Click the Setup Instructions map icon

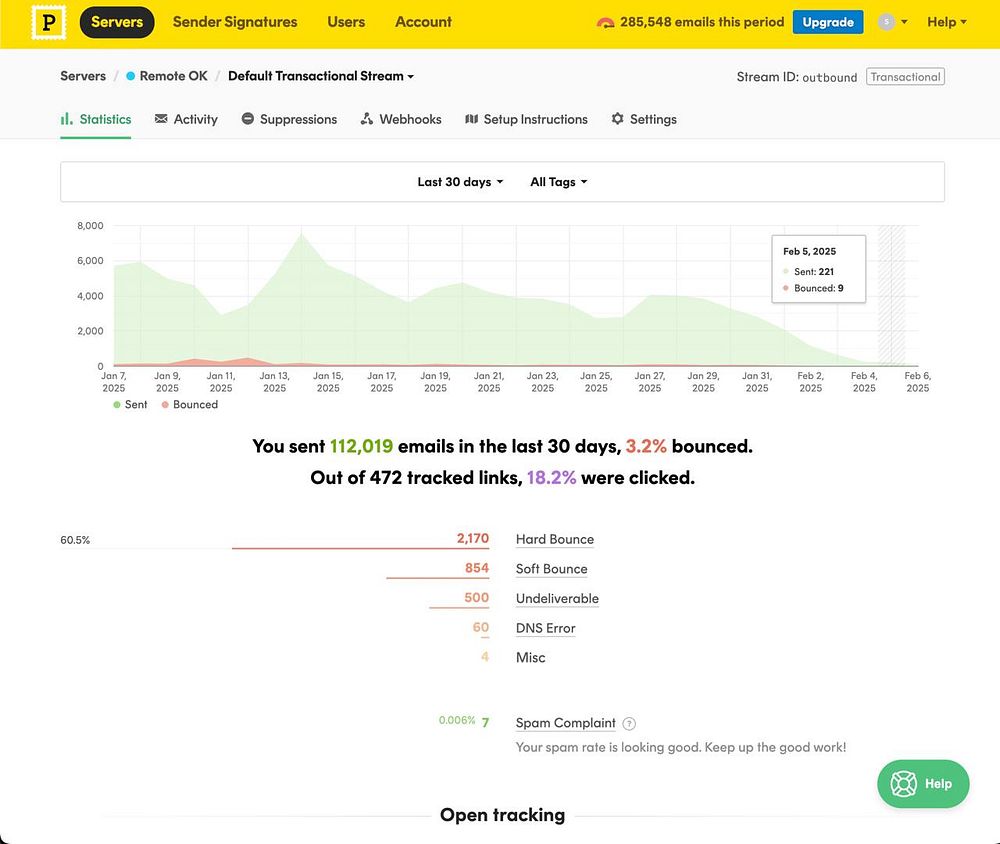pyautogui.click(x=471, y=119)
